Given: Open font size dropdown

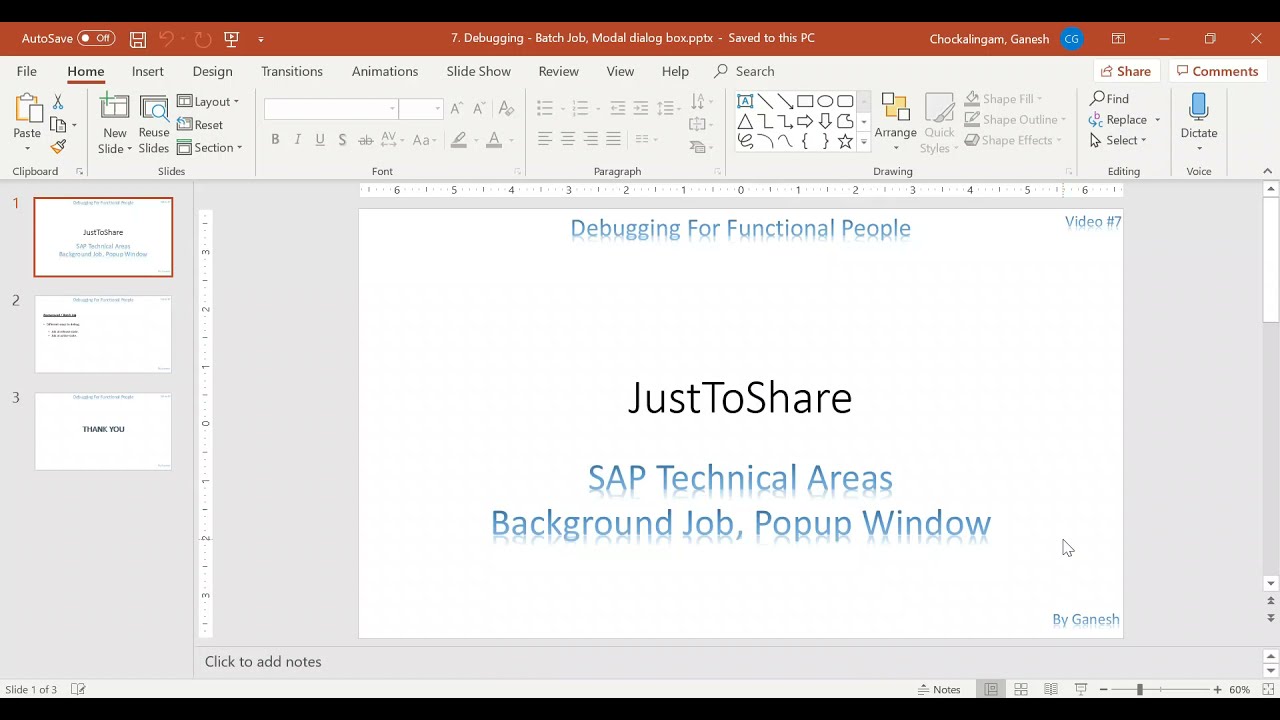Looking at the screenshot, I should click(437, 108).
